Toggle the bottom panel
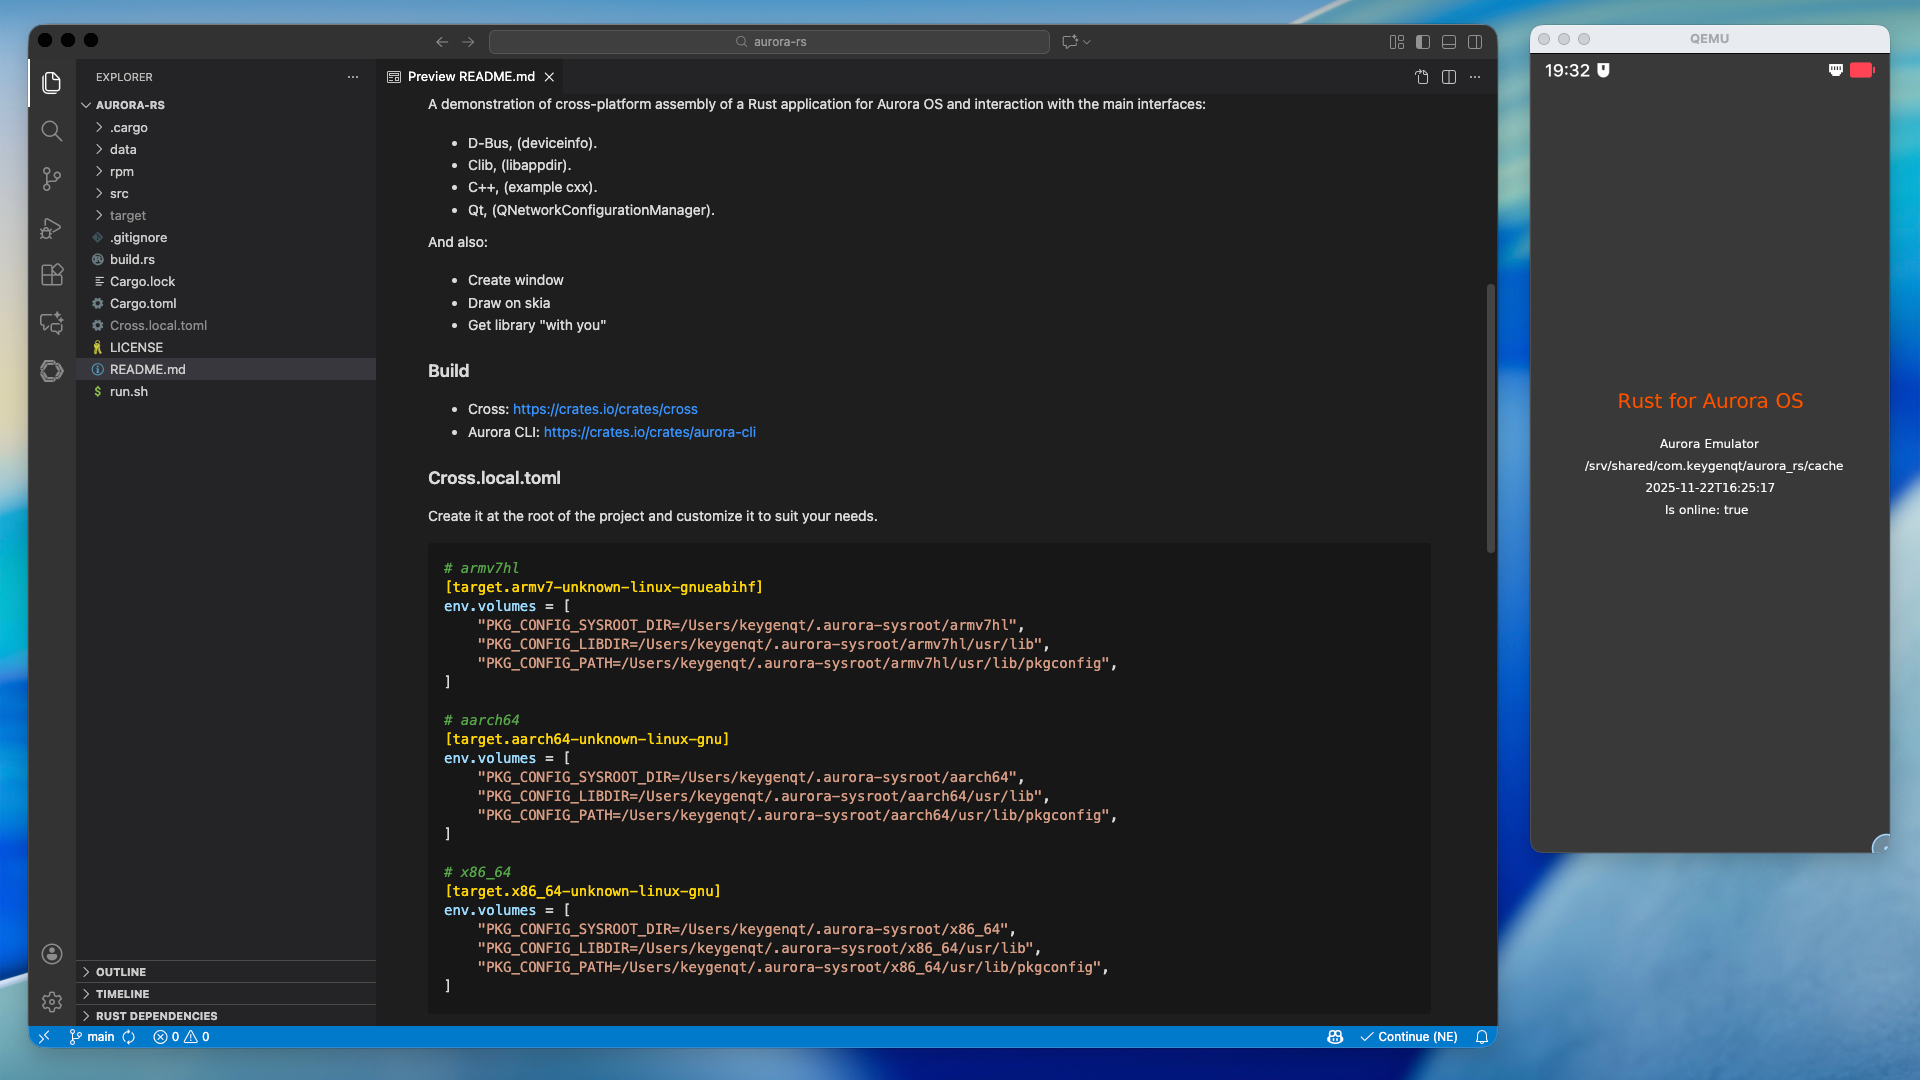The image size is (1920, 1080). tap(1449, 42)
